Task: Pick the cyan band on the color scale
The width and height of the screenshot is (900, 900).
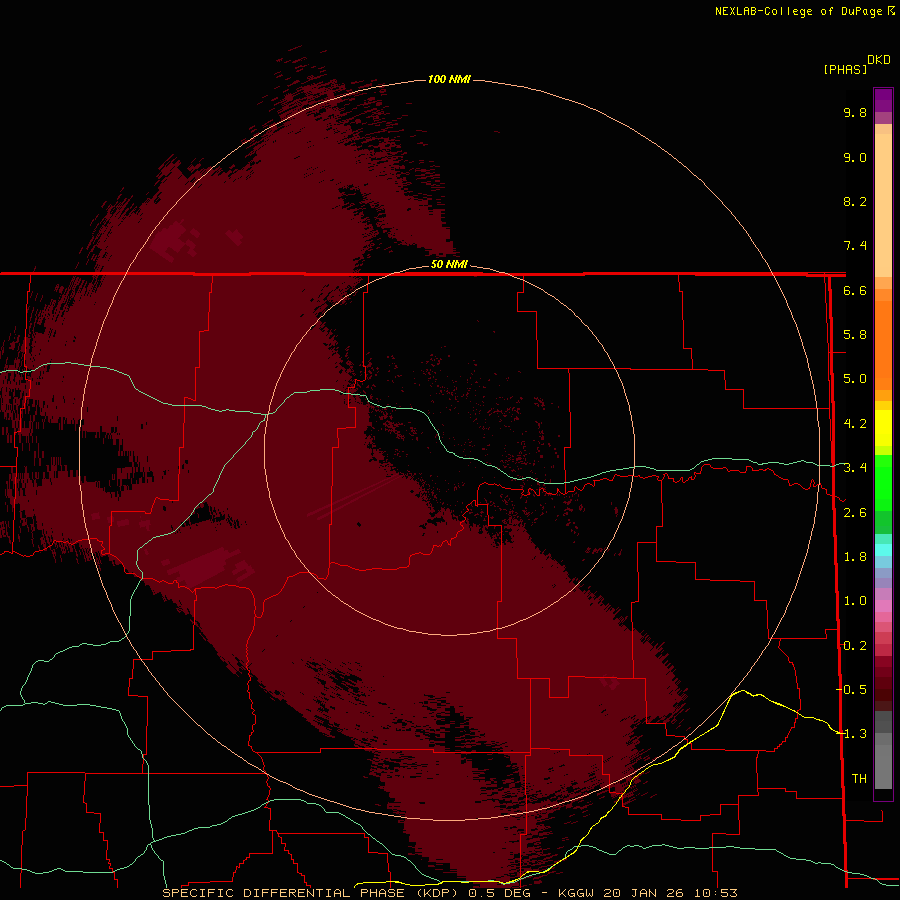Action: [x=883, y=550]
